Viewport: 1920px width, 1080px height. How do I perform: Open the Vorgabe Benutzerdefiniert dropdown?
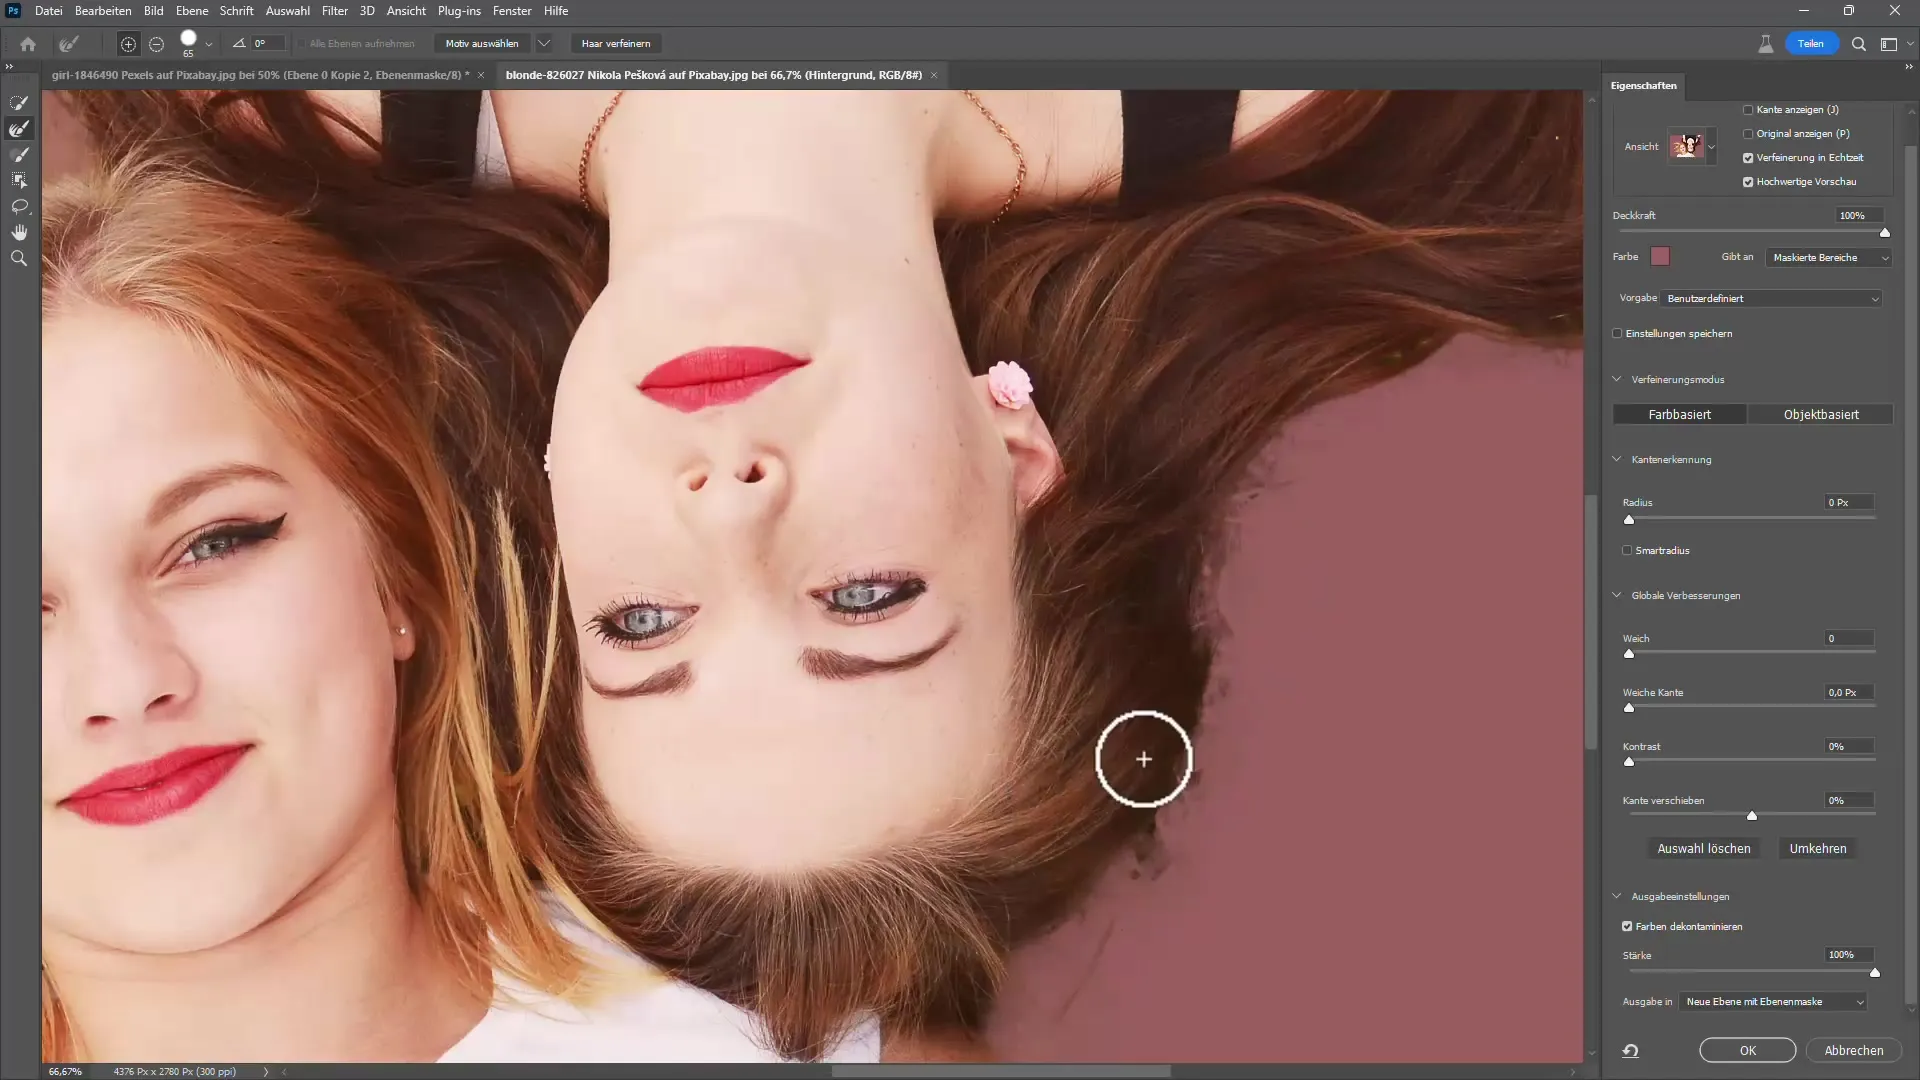(1772, 299)
